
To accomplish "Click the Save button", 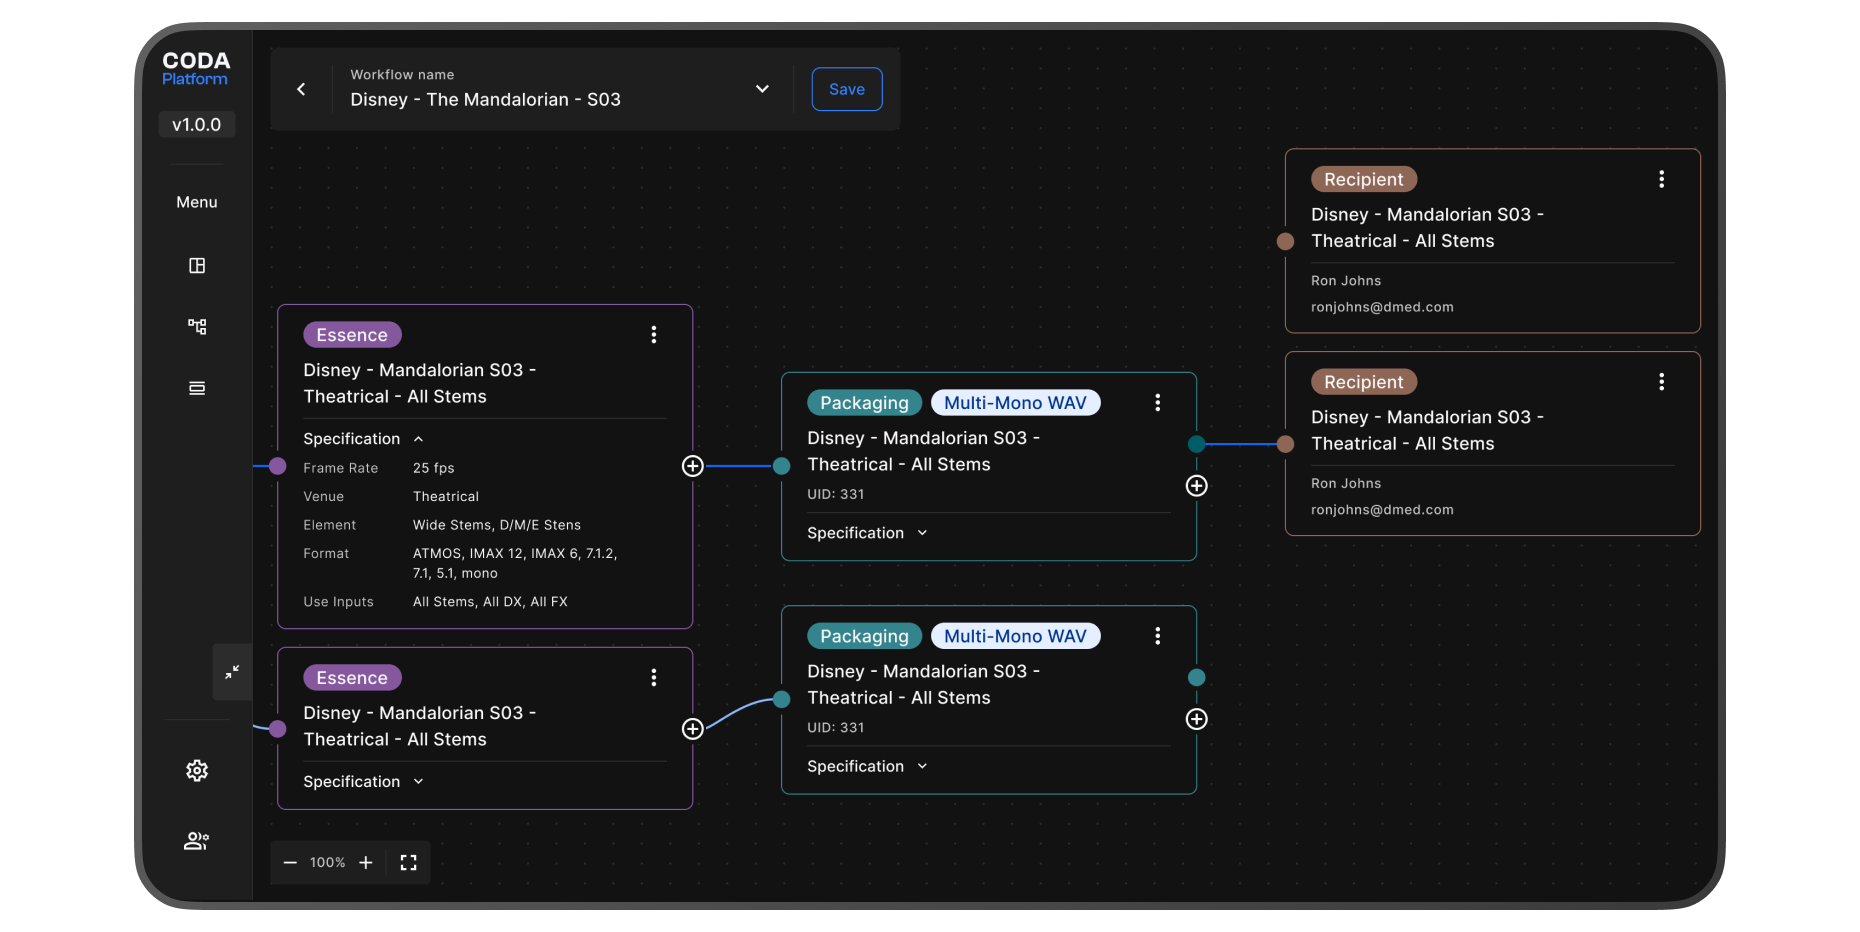I will click(846, 89).
